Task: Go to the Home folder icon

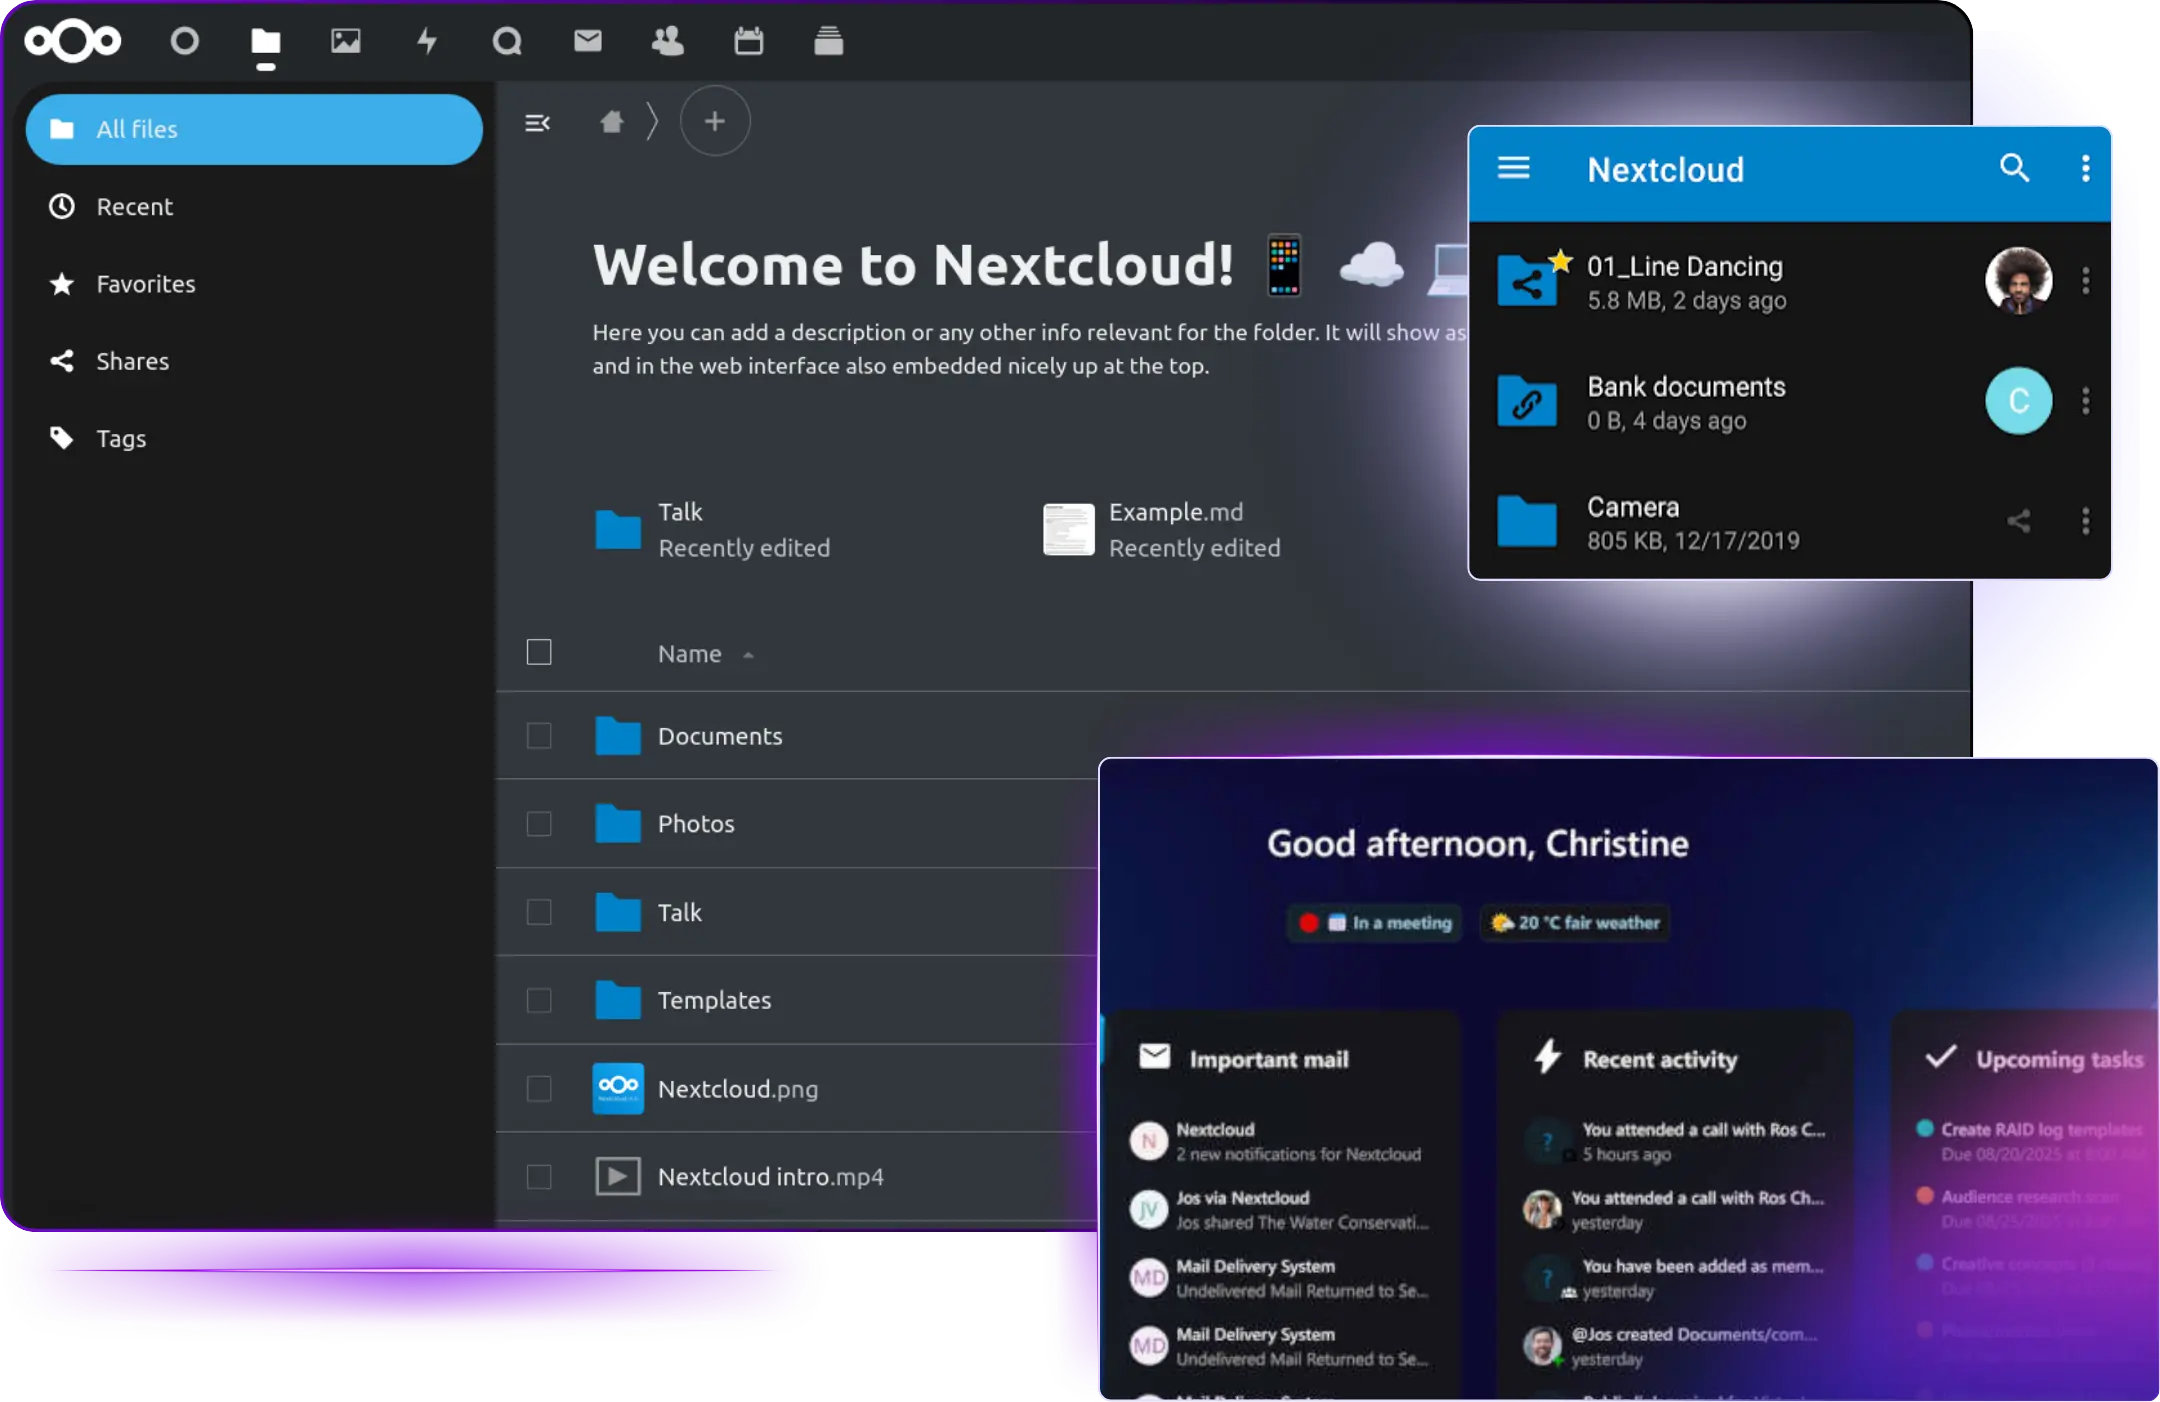Action: (612, 121)
